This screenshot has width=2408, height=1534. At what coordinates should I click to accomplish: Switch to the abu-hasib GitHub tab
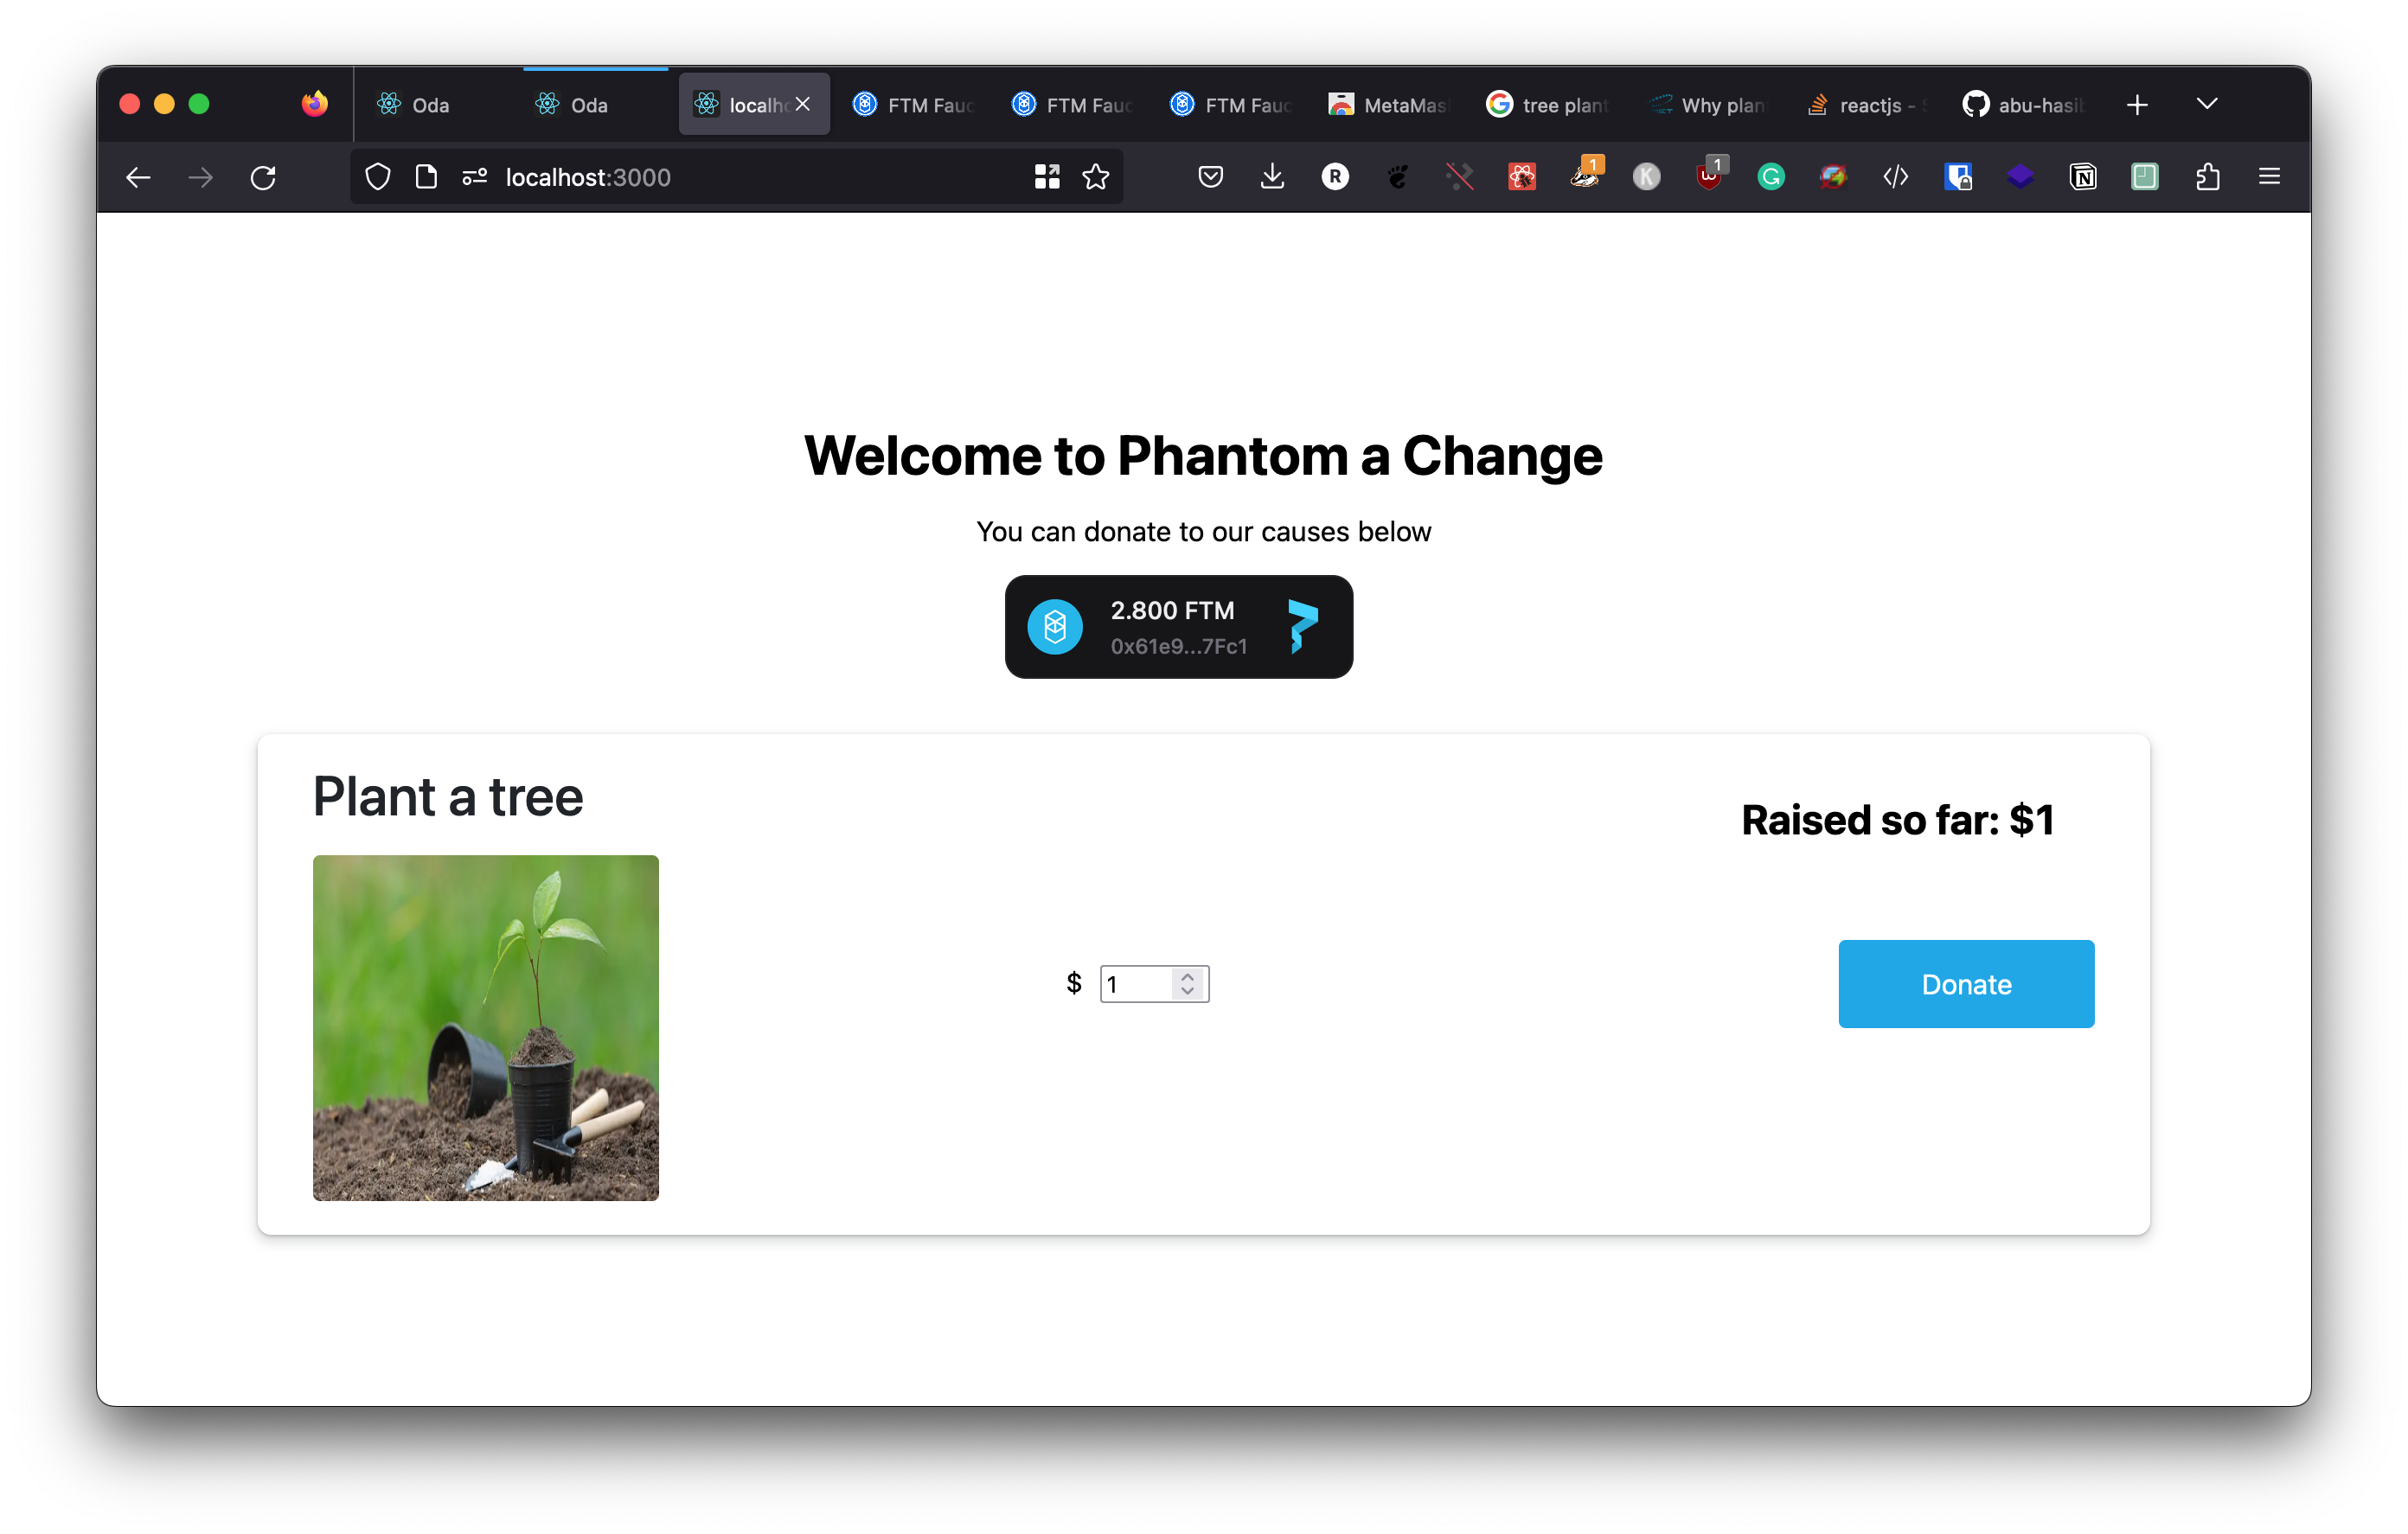point(2023,105)
